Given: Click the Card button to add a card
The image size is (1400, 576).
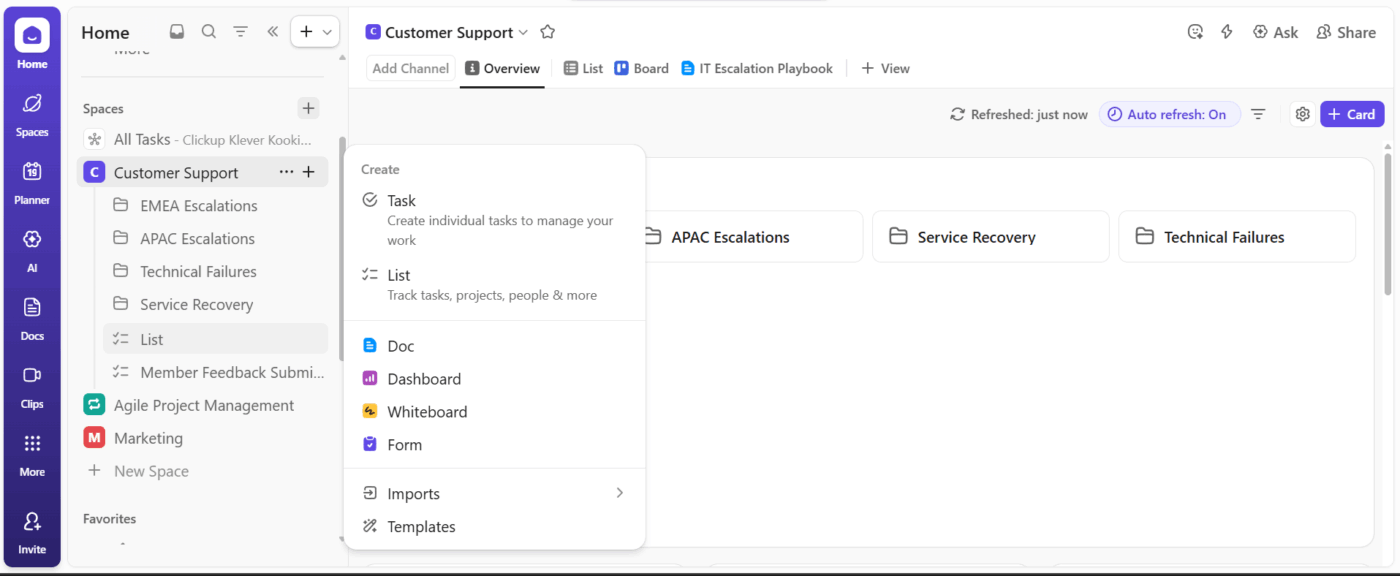Looking at the screenshot, I should (x=1351, y=113).
